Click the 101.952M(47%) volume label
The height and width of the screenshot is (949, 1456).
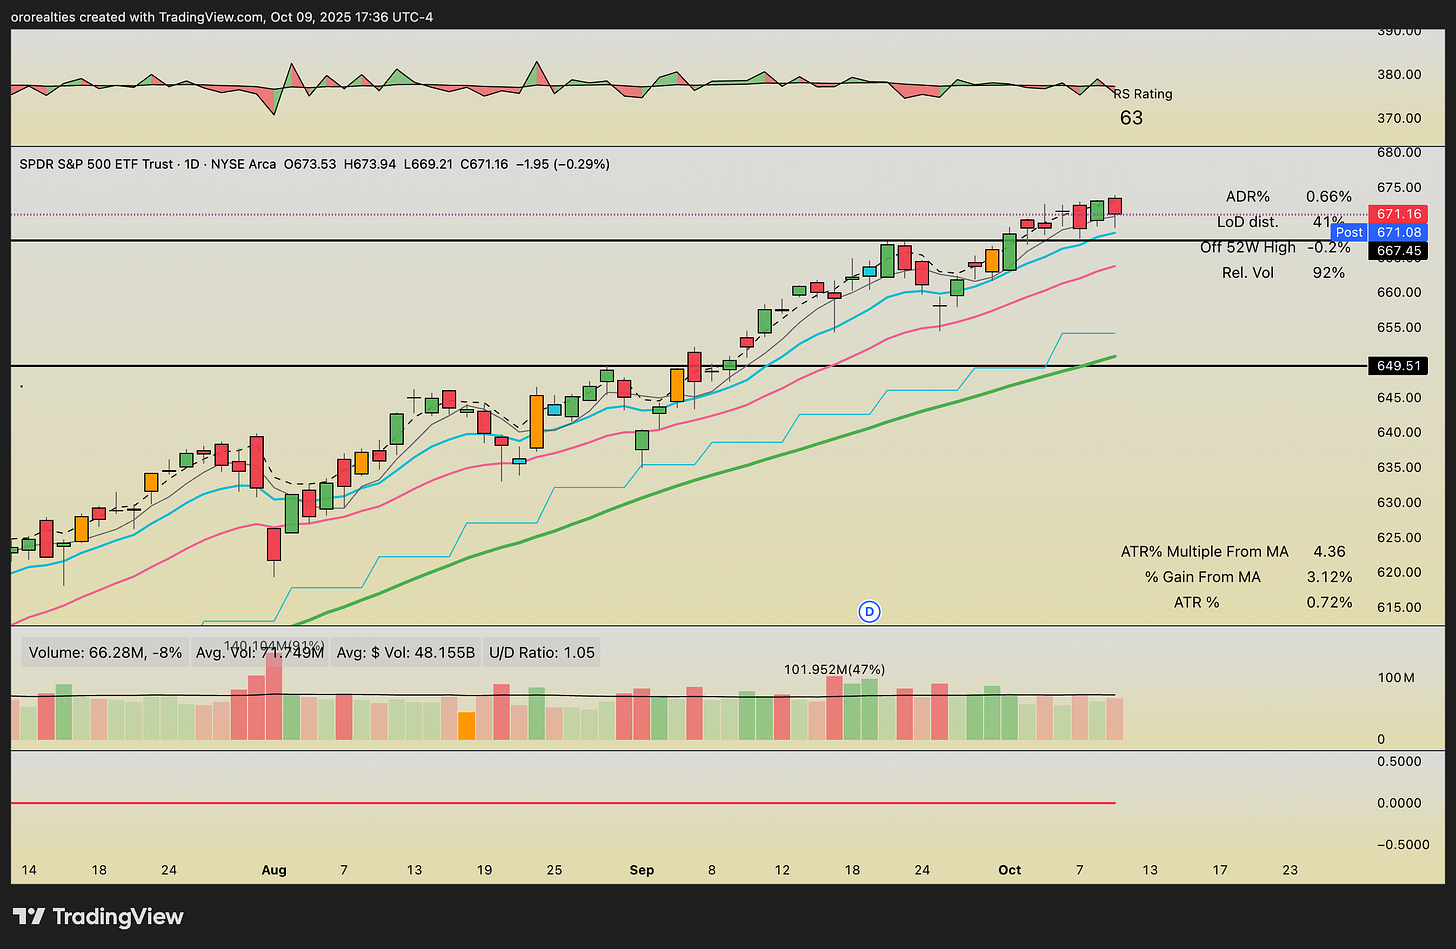coord(834,669)
